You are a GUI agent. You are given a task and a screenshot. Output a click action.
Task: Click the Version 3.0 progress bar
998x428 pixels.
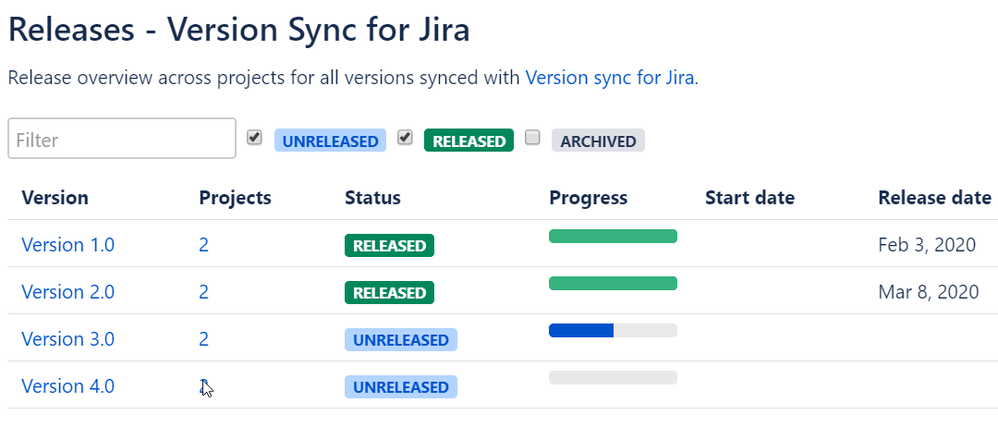tap(613, 331)
